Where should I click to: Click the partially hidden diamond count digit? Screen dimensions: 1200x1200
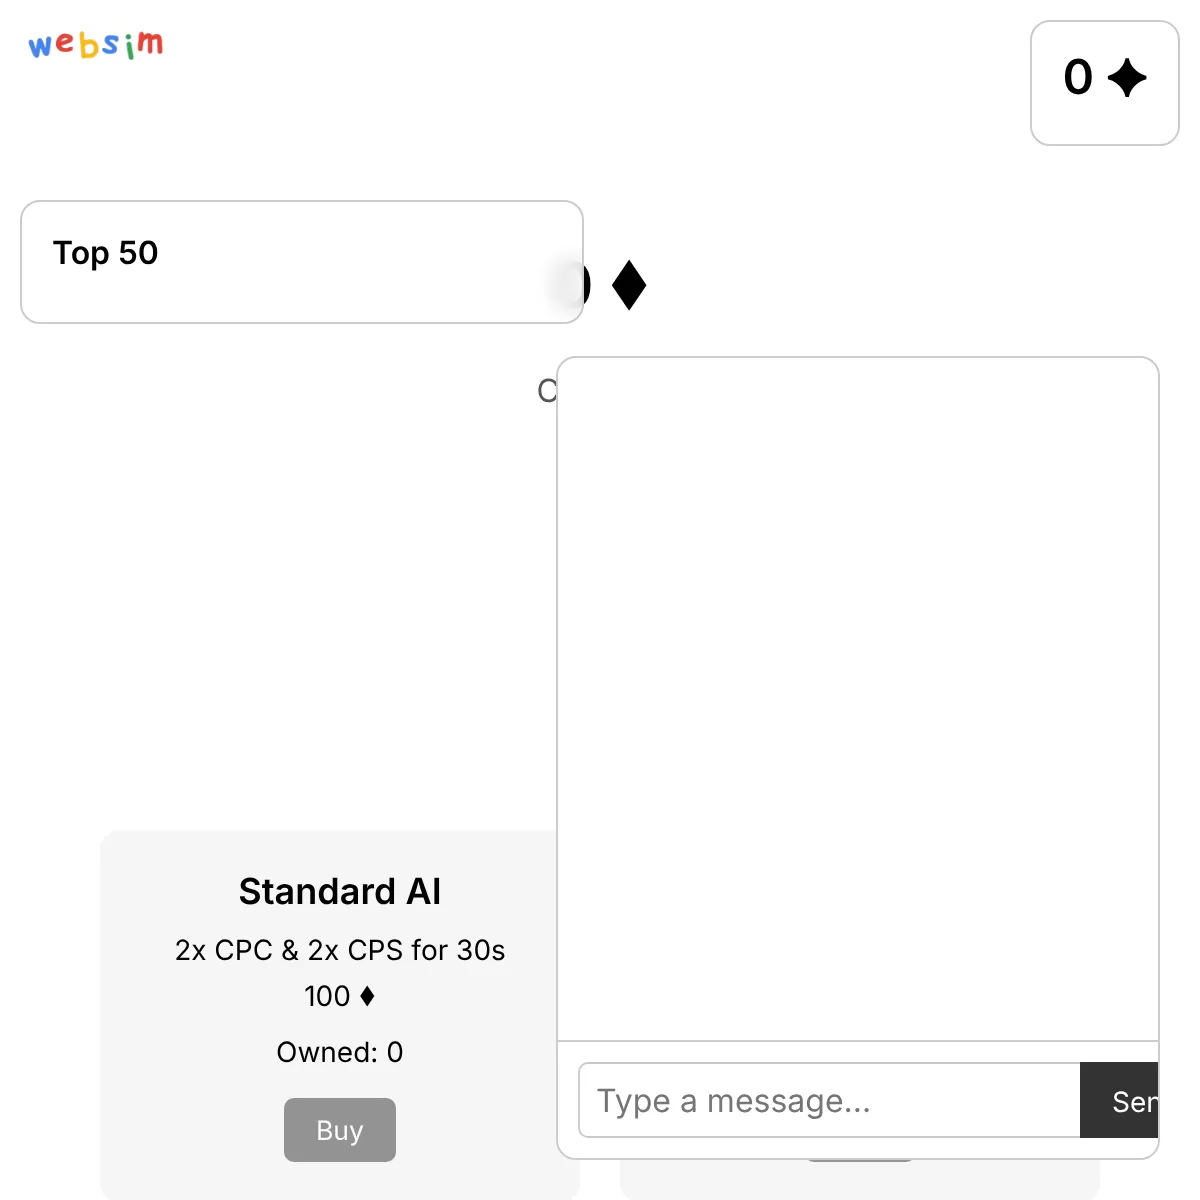coord(586,285)
